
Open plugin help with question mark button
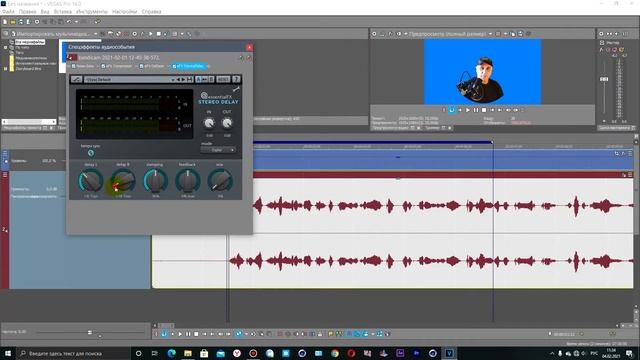236,80
